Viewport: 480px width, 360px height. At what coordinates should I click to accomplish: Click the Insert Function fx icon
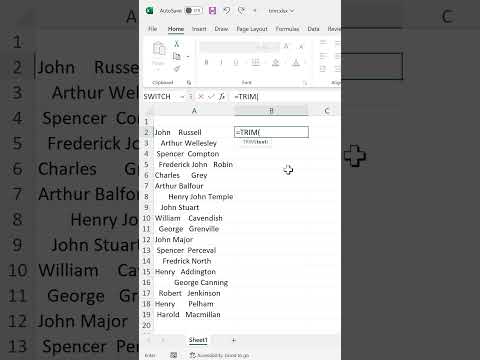(222, 97)
